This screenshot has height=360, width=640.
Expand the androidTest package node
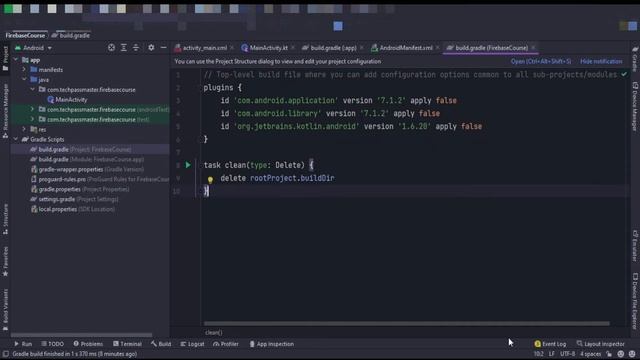[32, 109]
